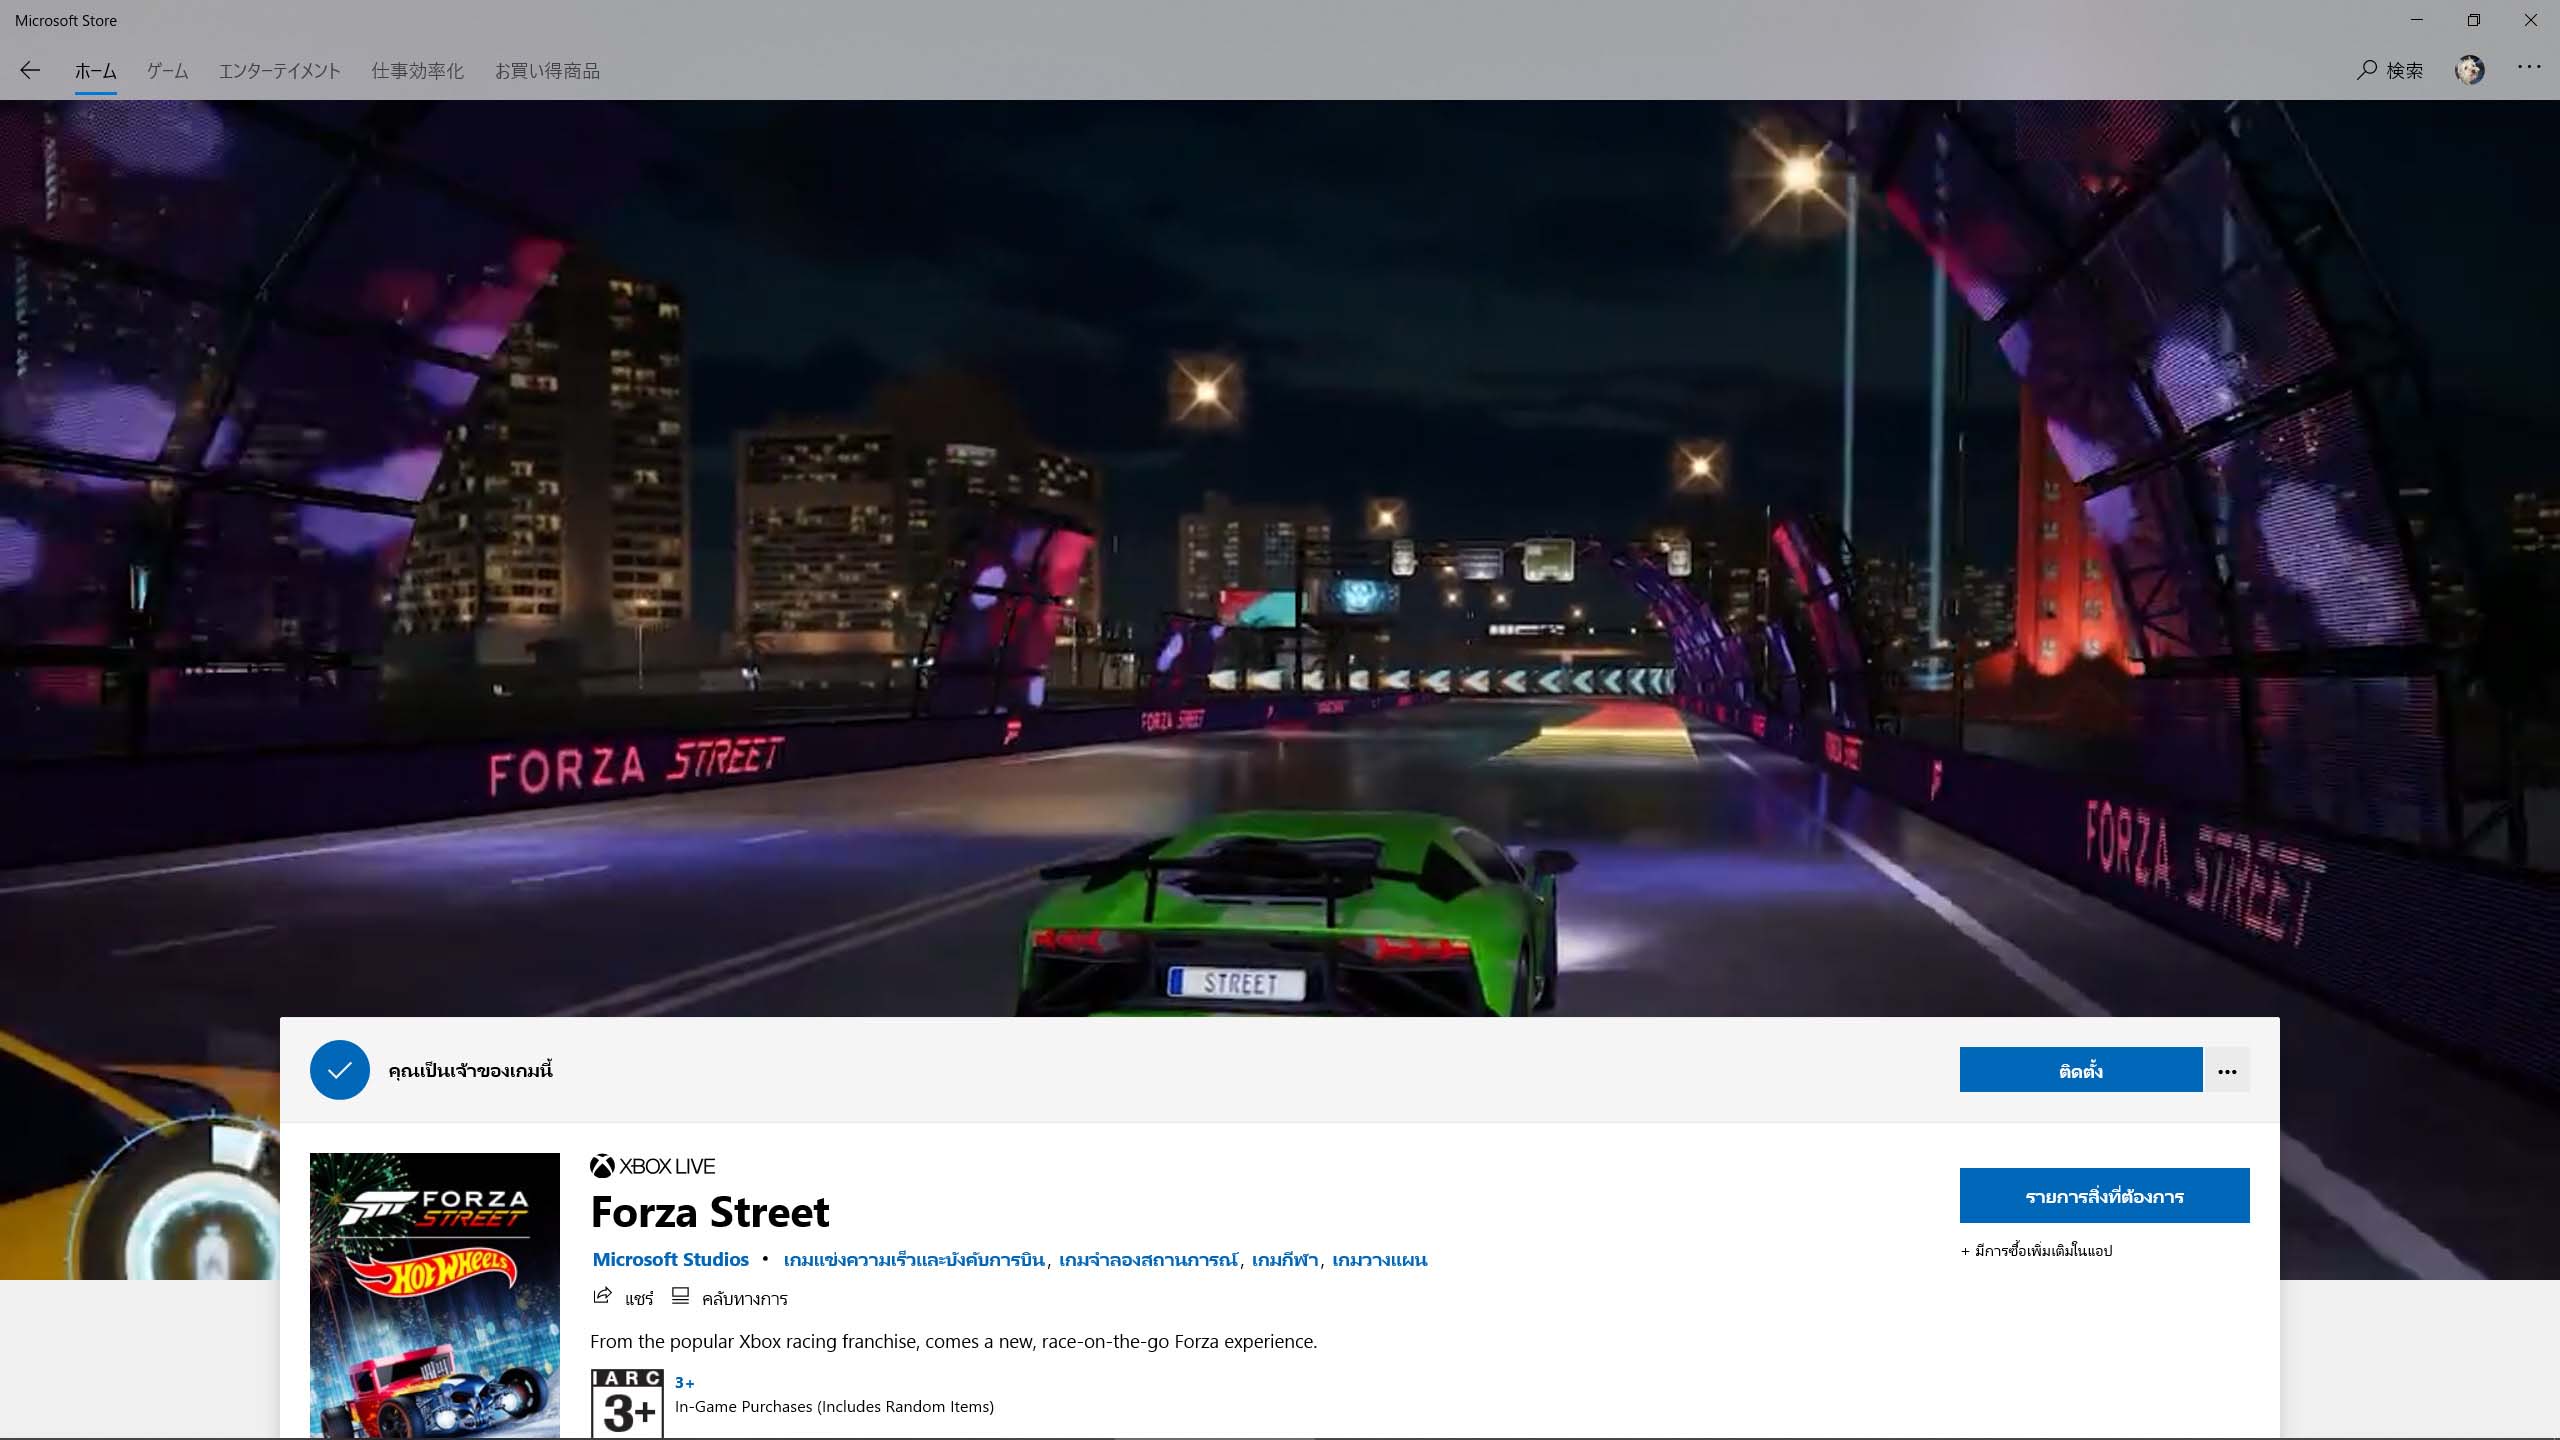2560x1440 pixels.
Task: Click the Forza Street Hot Wheels cover thumbnail
Action: (435, 1296)
